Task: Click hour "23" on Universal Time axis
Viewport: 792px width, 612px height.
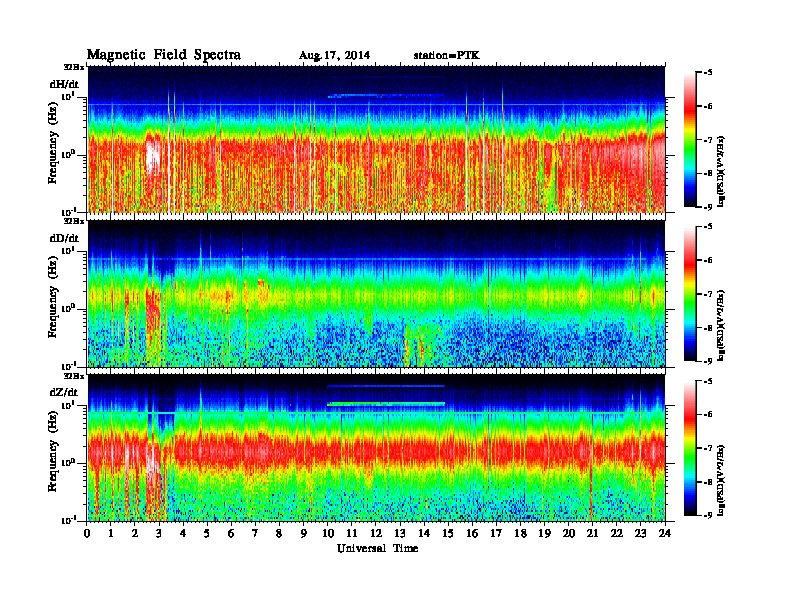Action: pyautogui.click(x=641, y=533)
